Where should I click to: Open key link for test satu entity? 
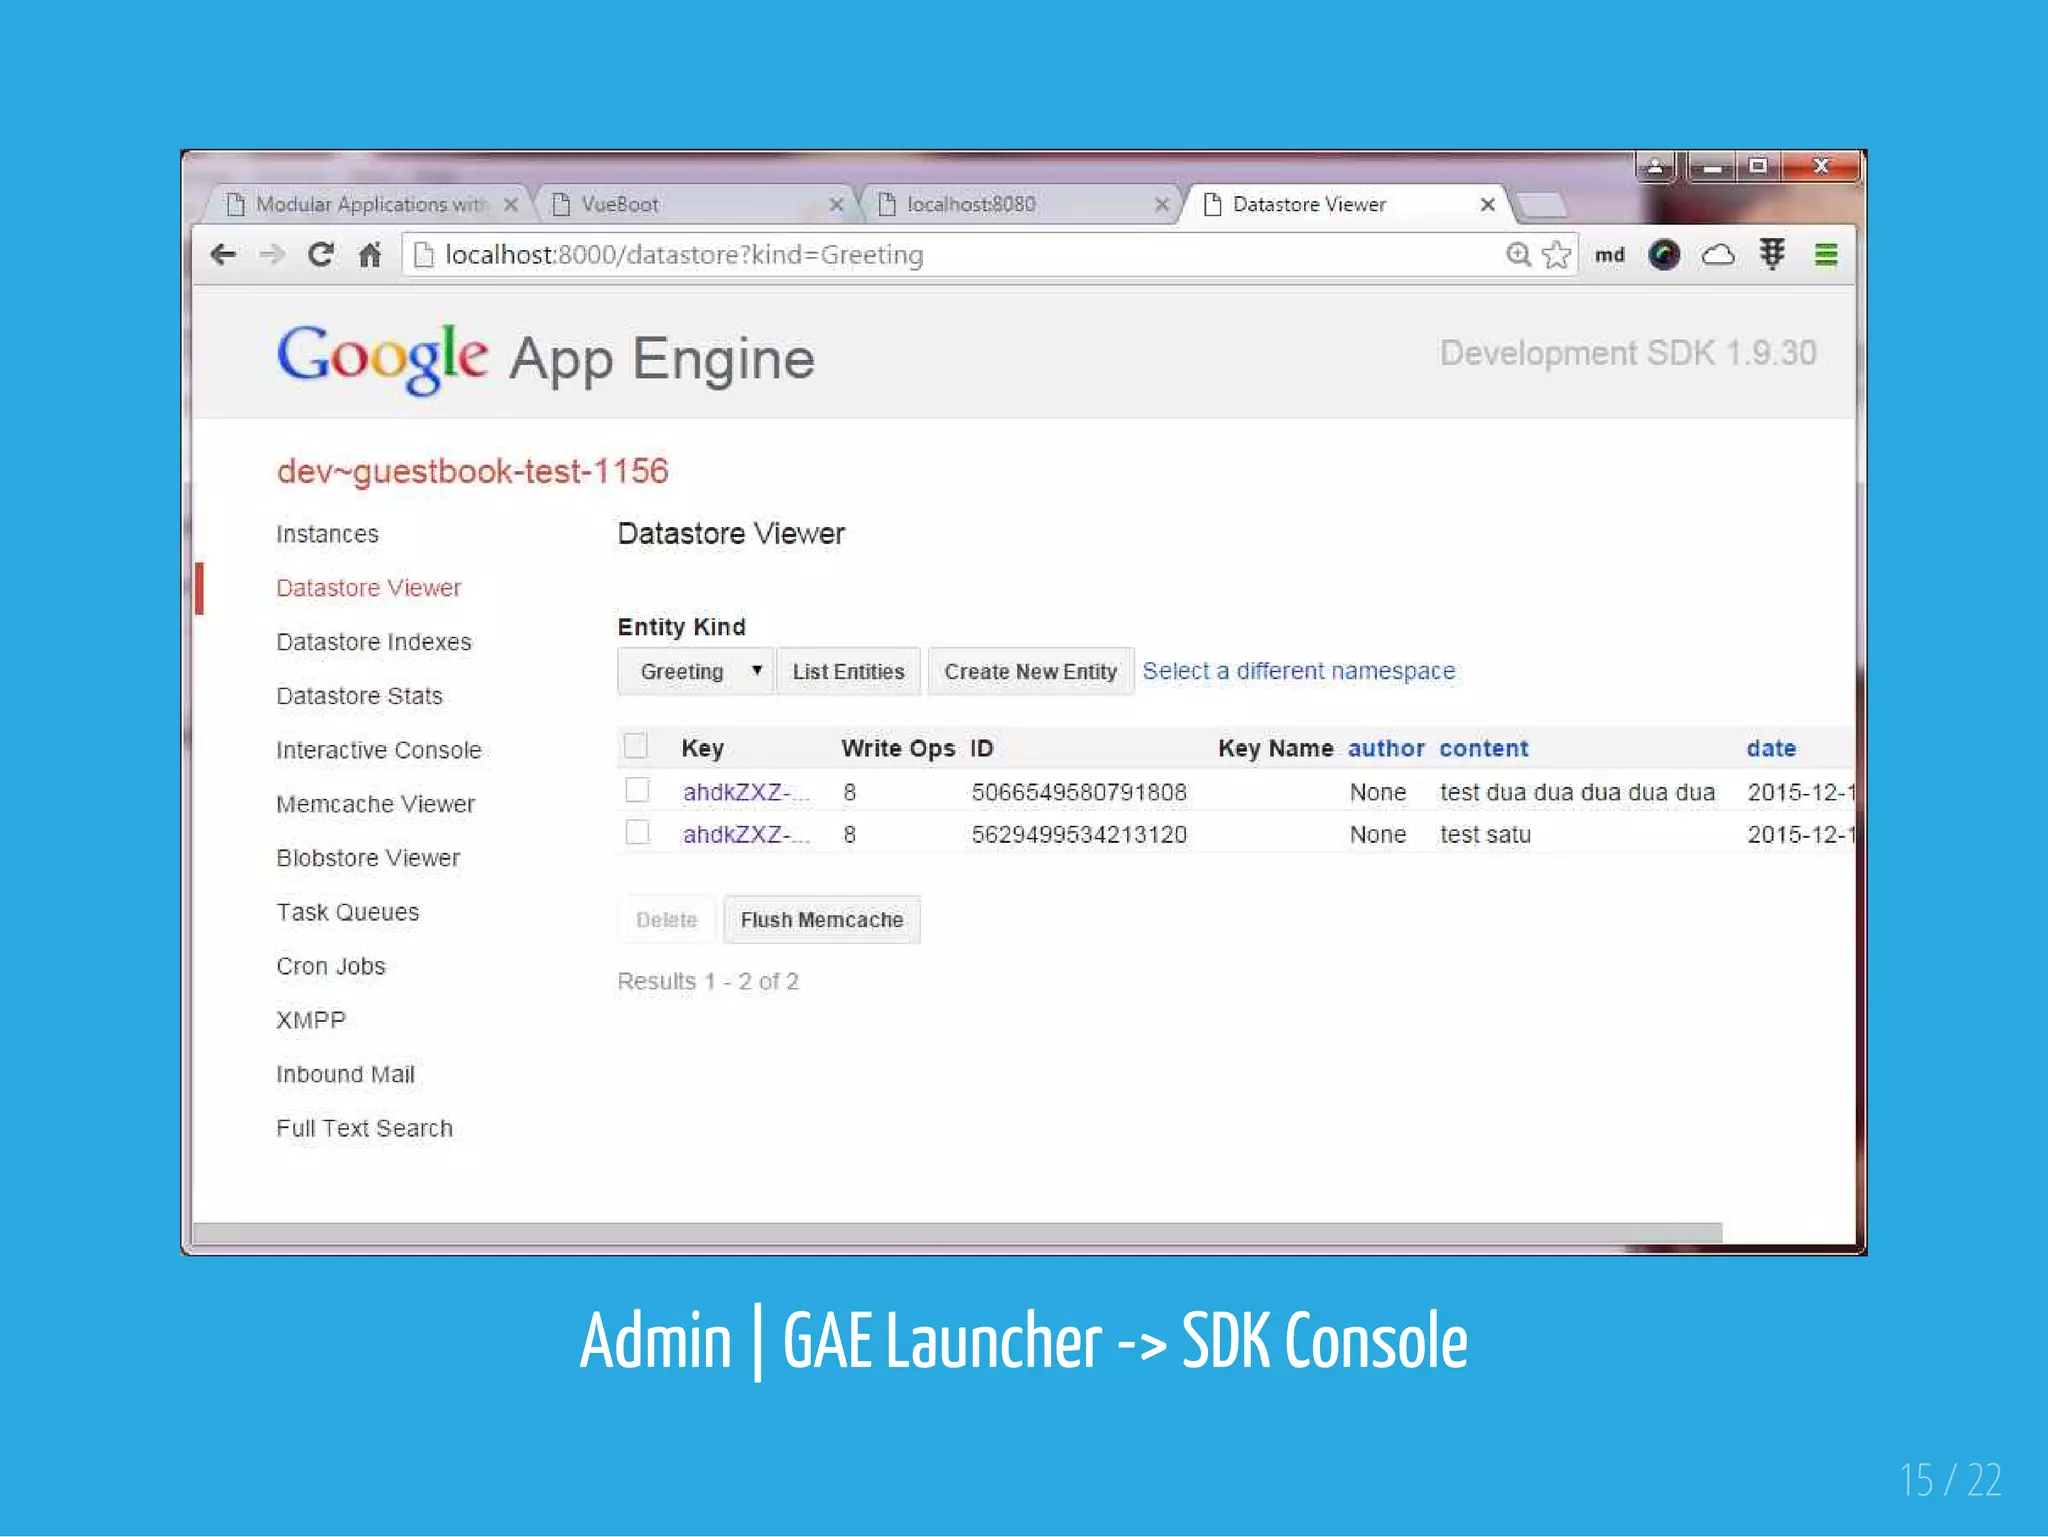pyautogui.click(x=746, y=834)
